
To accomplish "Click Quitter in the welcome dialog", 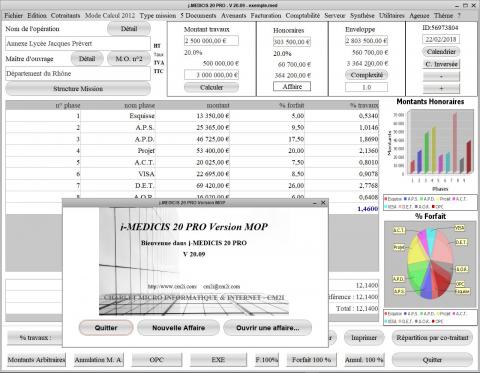I will (x=106, y=328).
